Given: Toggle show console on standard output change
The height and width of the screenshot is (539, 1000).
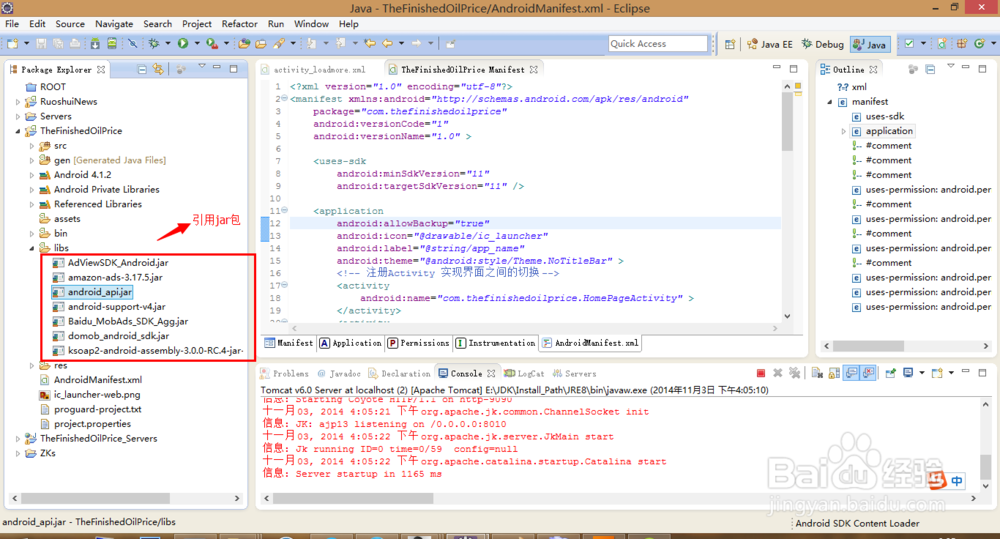Looking at the screenshot, I should point(851,373).
